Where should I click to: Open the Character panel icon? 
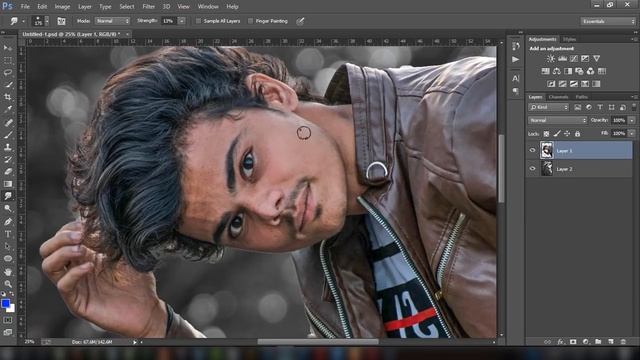tap(516, 78)
